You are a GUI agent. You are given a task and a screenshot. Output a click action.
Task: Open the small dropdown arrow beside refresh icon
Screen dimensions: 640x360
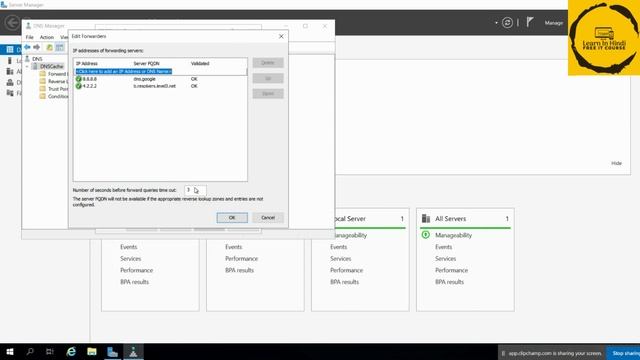click(496, 23)
